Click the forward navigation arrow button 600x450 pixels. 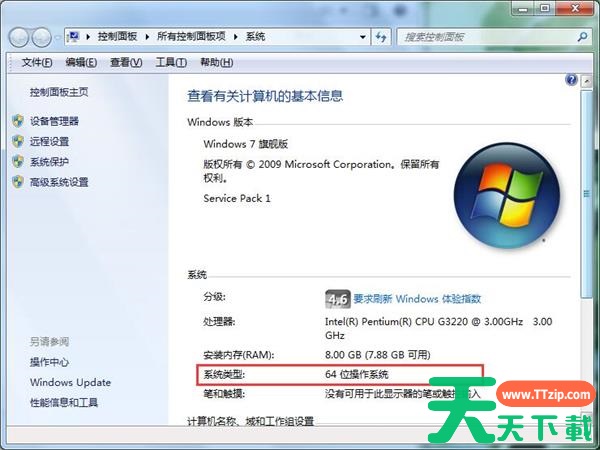tap(41, 38)
